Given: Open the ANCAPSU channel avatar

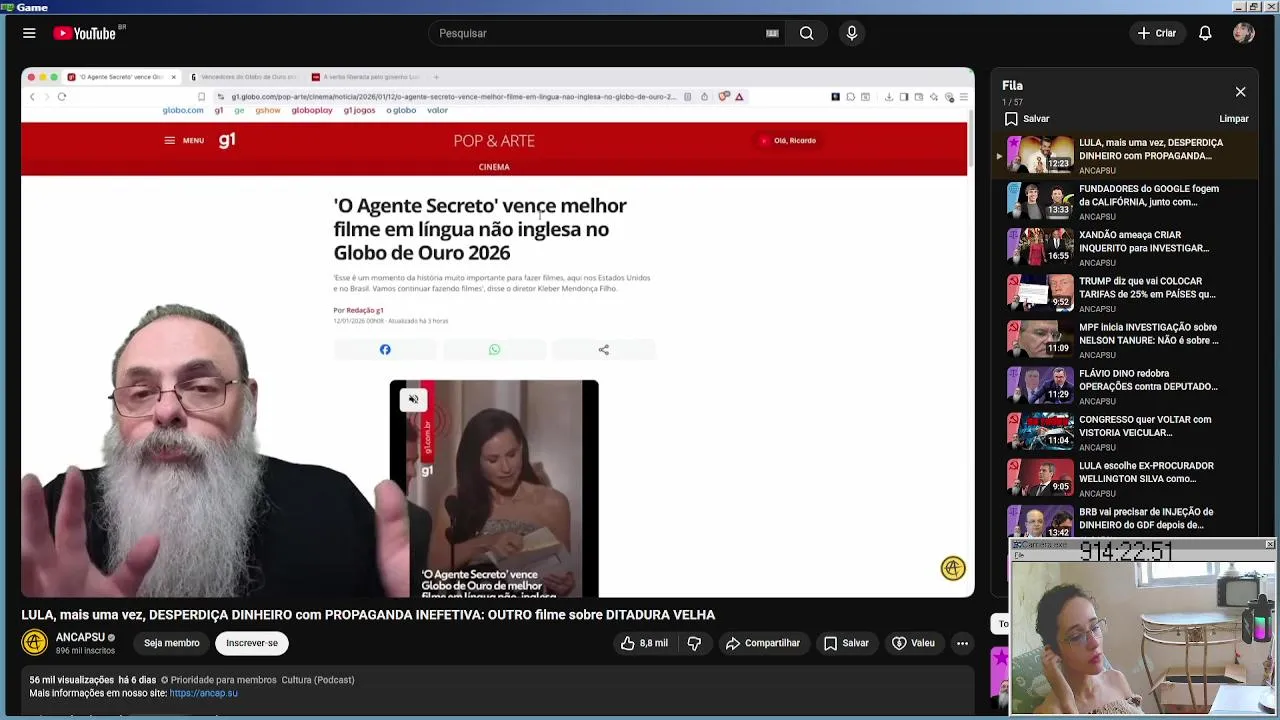Looking at the screenshot, I should tap(35, 643).
